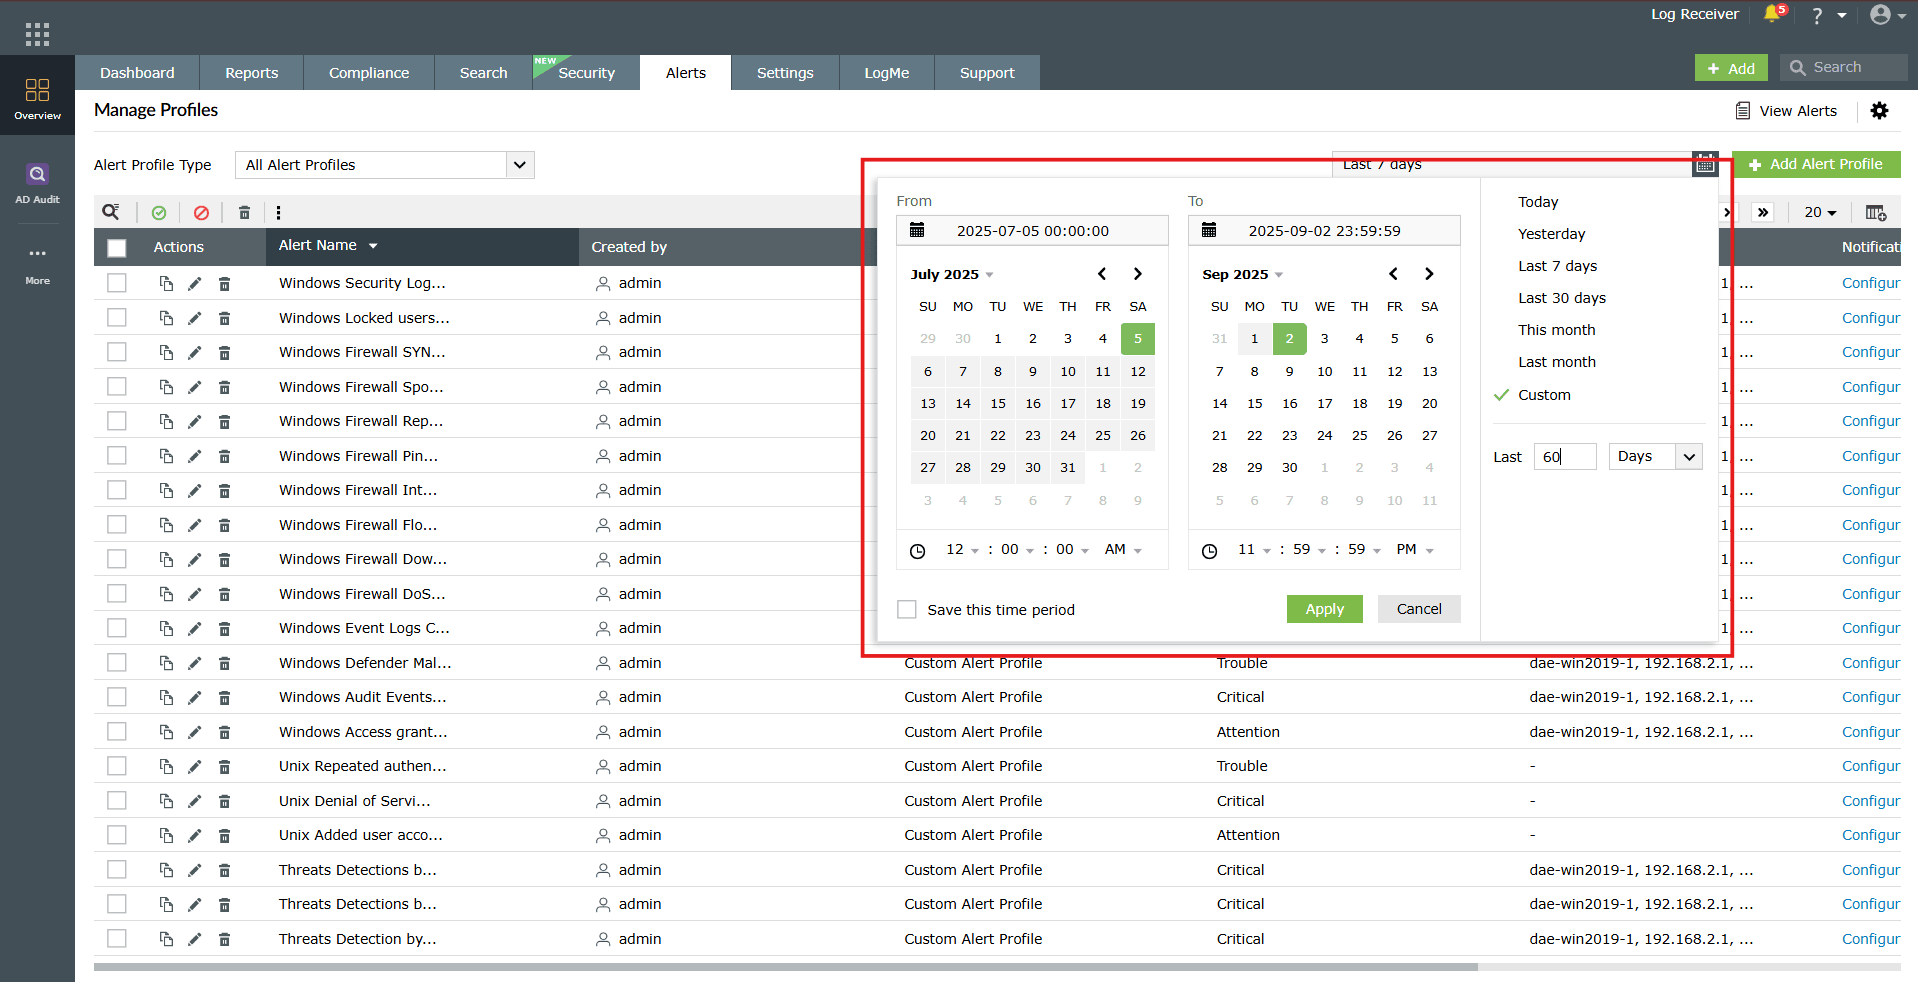Enable Save this time period checkbox

point(907,609)
